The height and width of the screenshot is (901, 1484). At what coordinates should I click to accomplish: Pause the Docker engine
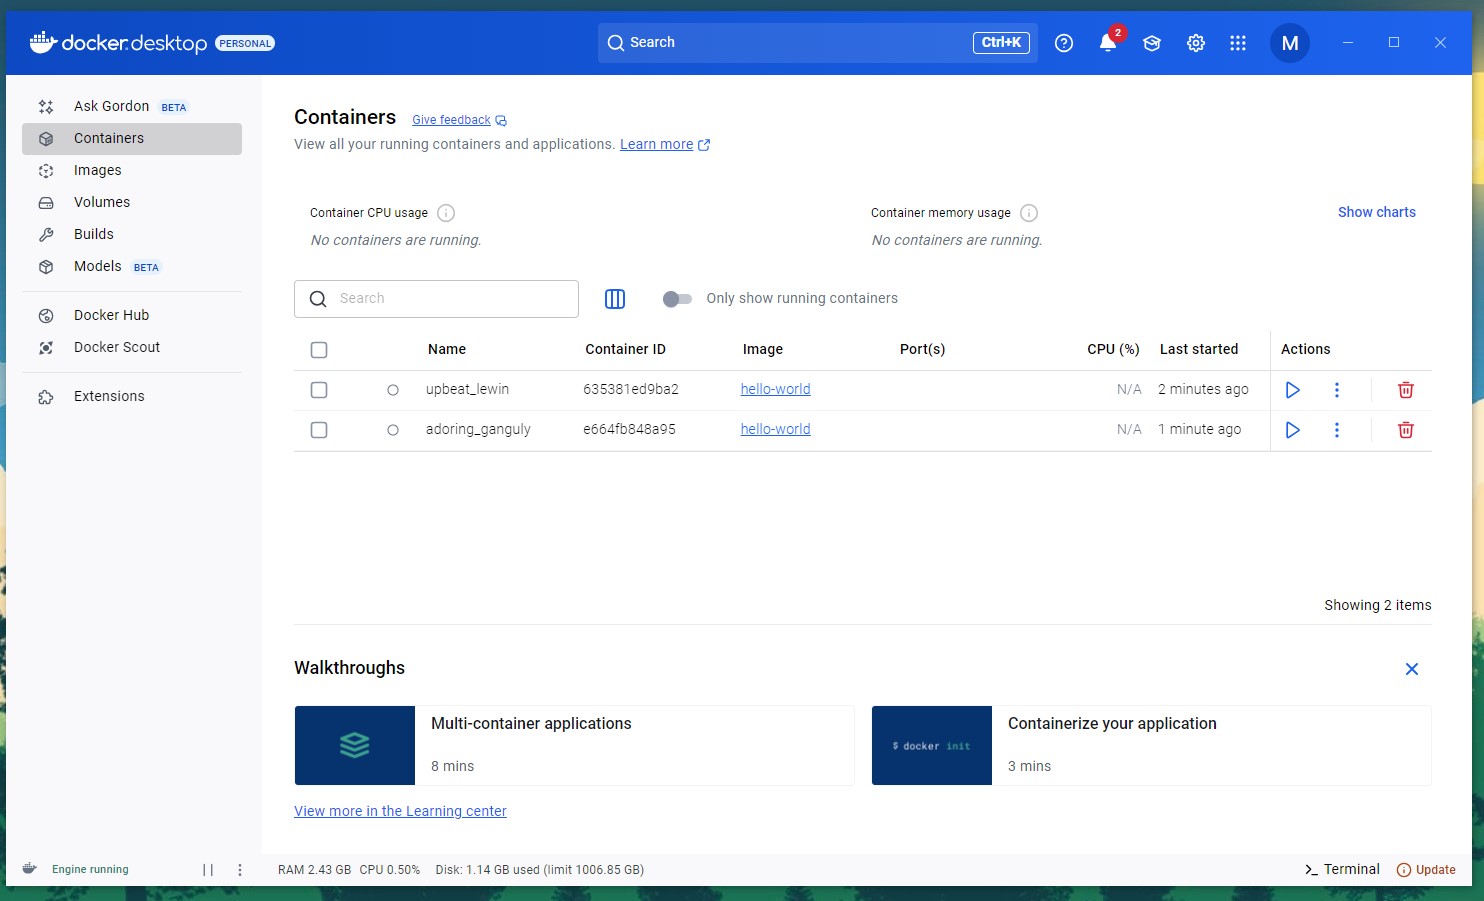208,870
